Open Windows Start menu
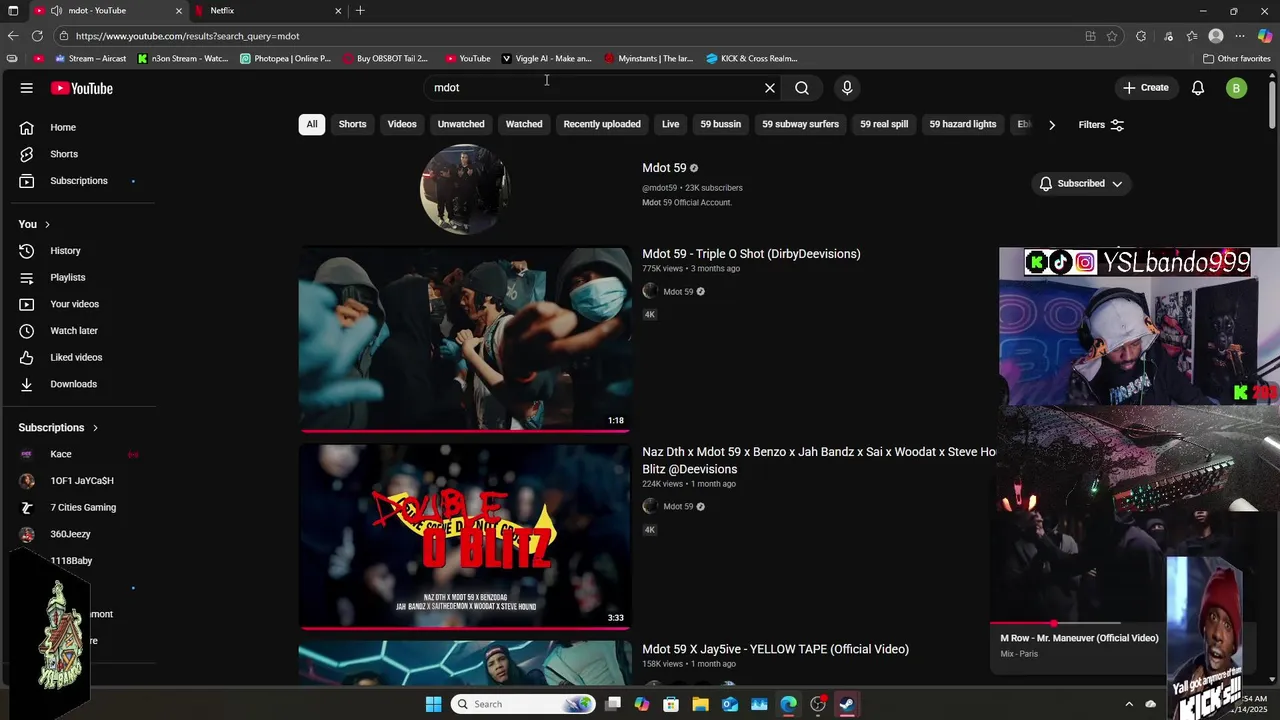Screen dimensions: 1280x720 433,704
